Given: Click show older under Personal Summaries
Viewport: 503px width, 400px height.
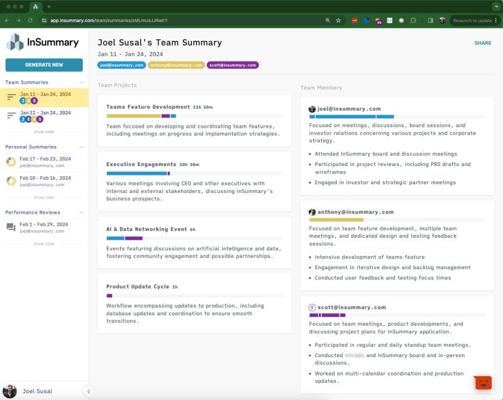Looking at the screenshot, I should pyautogui.click(x=44, y=197).
